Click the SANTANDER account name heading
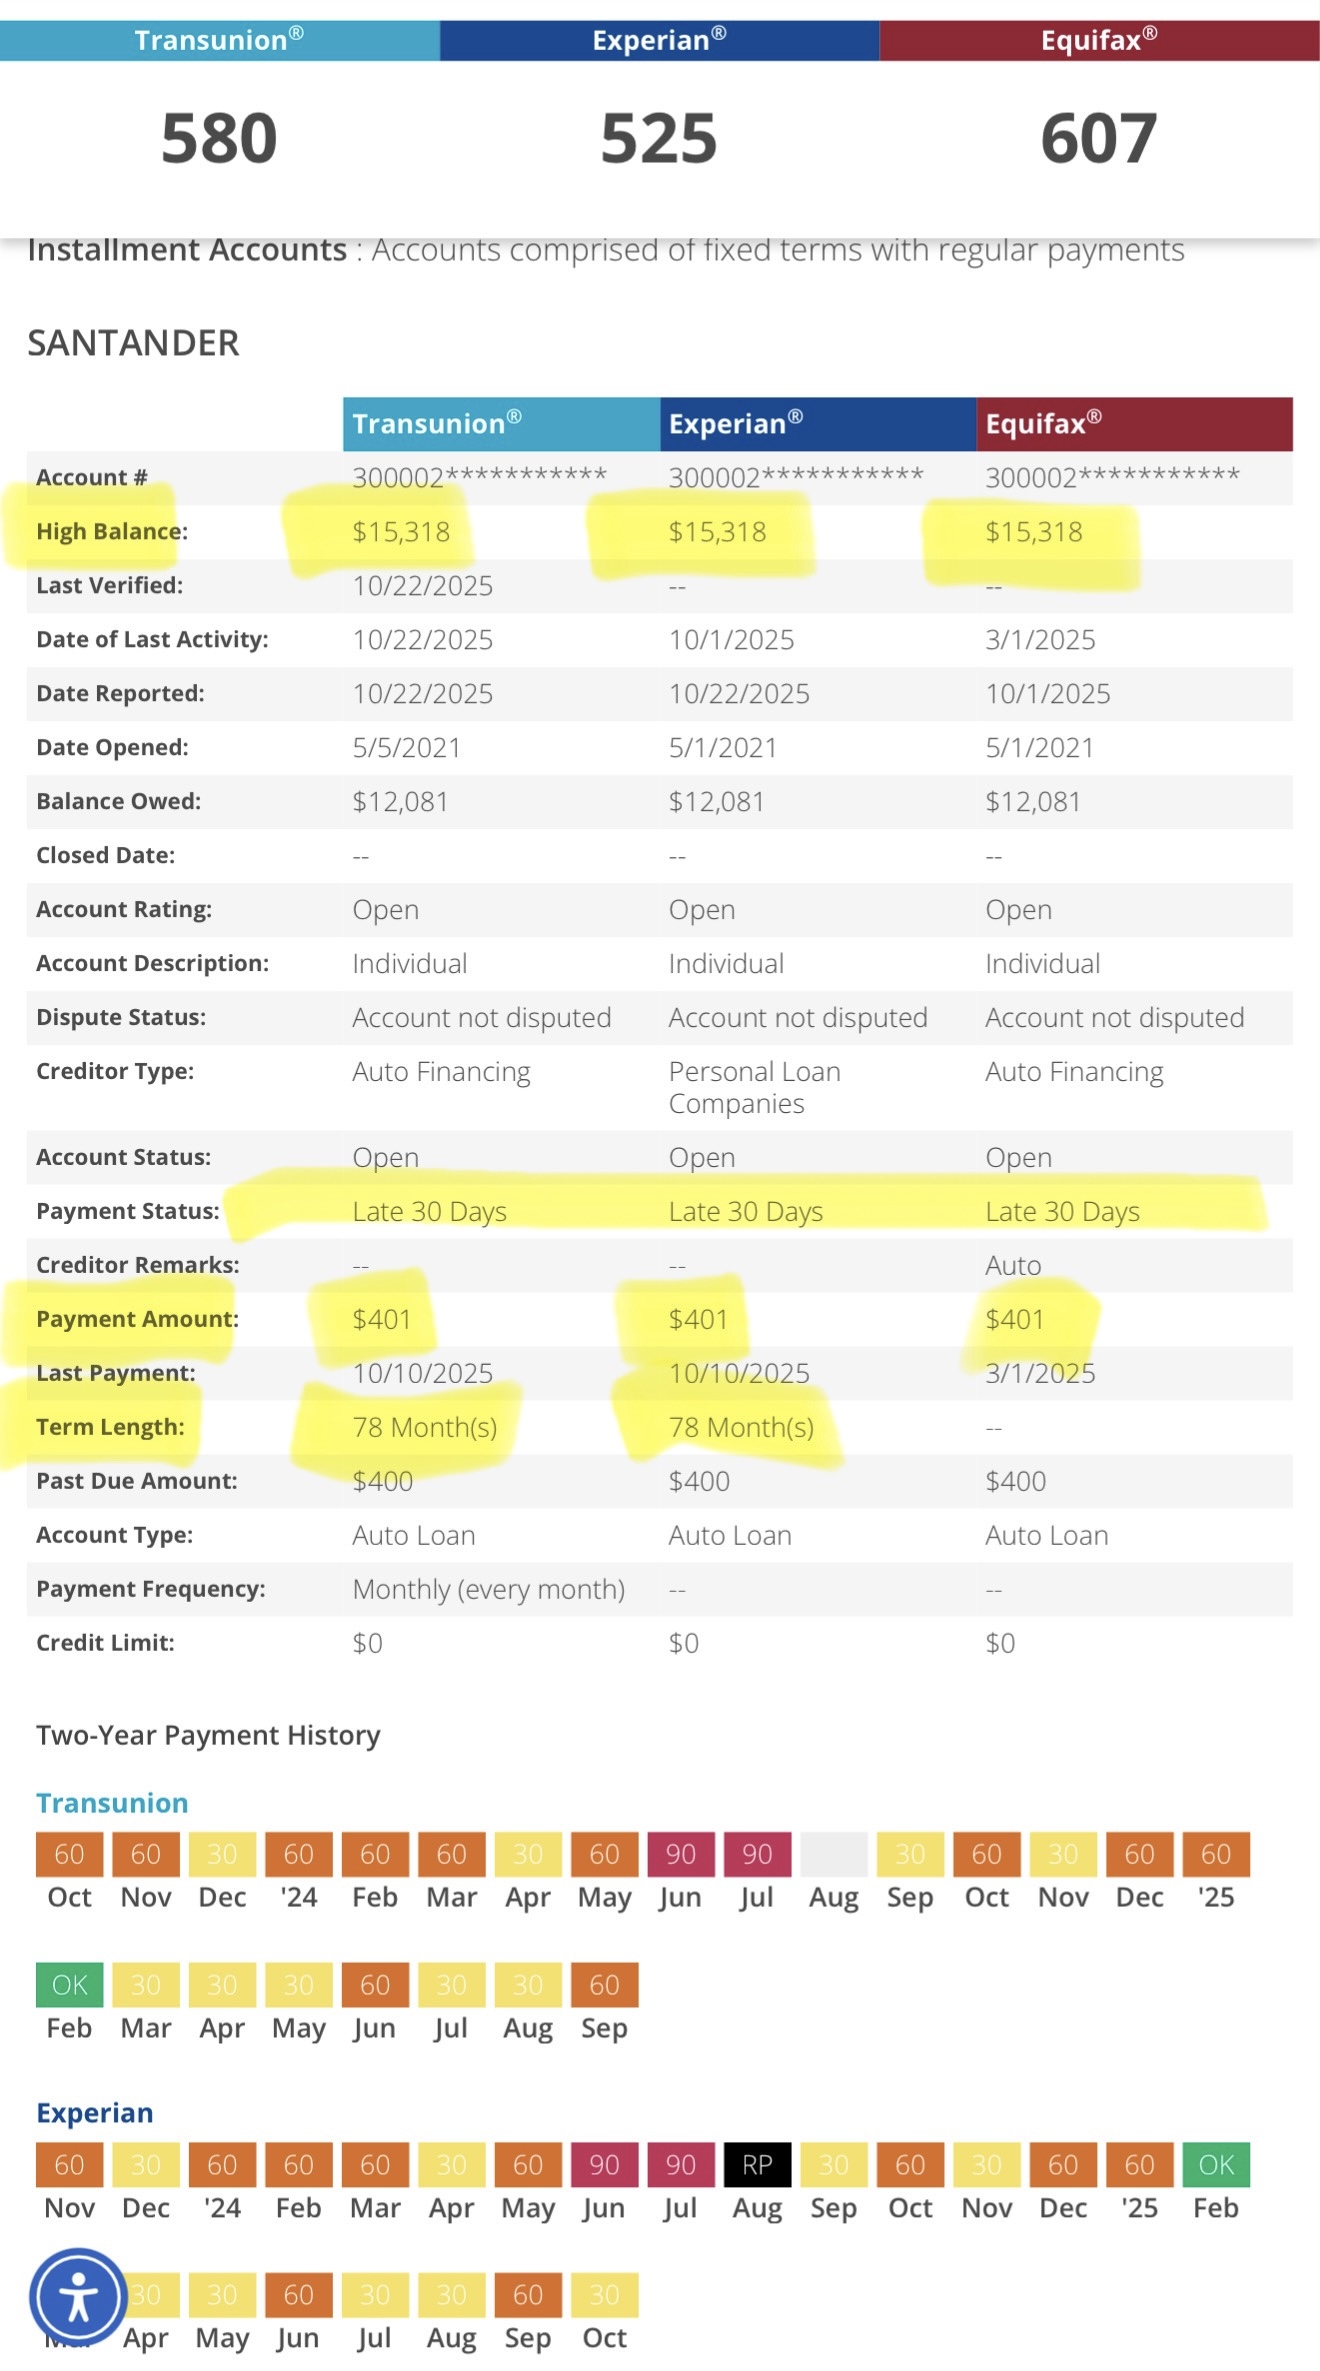1320x2371 pixels. (133, 343)
